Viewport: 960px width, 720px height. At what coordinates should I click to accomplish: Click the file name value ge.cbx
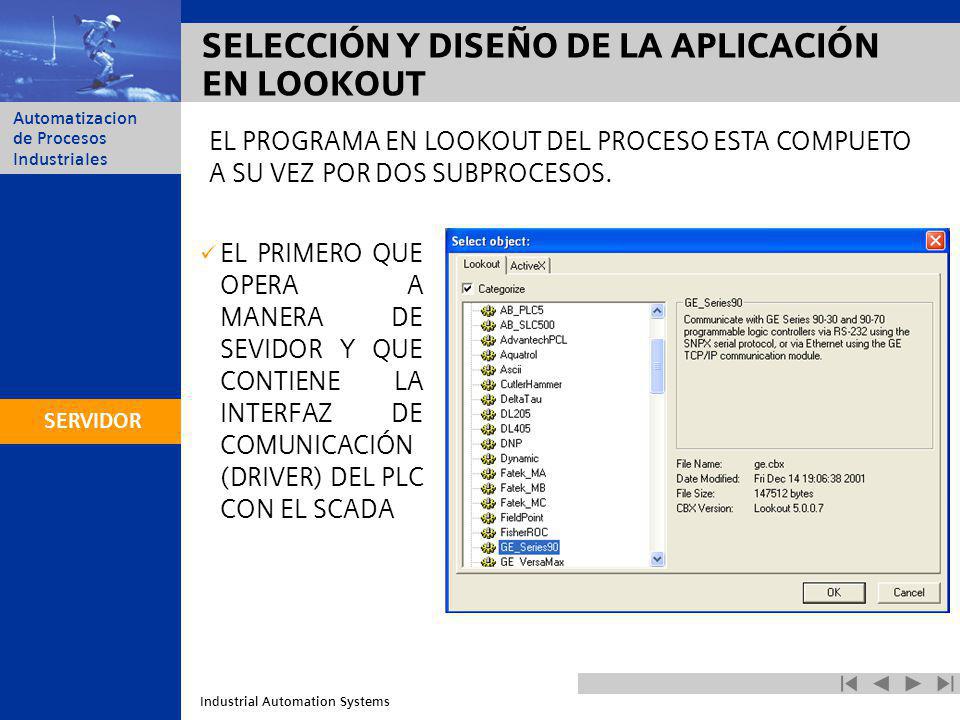coord(769,464)
